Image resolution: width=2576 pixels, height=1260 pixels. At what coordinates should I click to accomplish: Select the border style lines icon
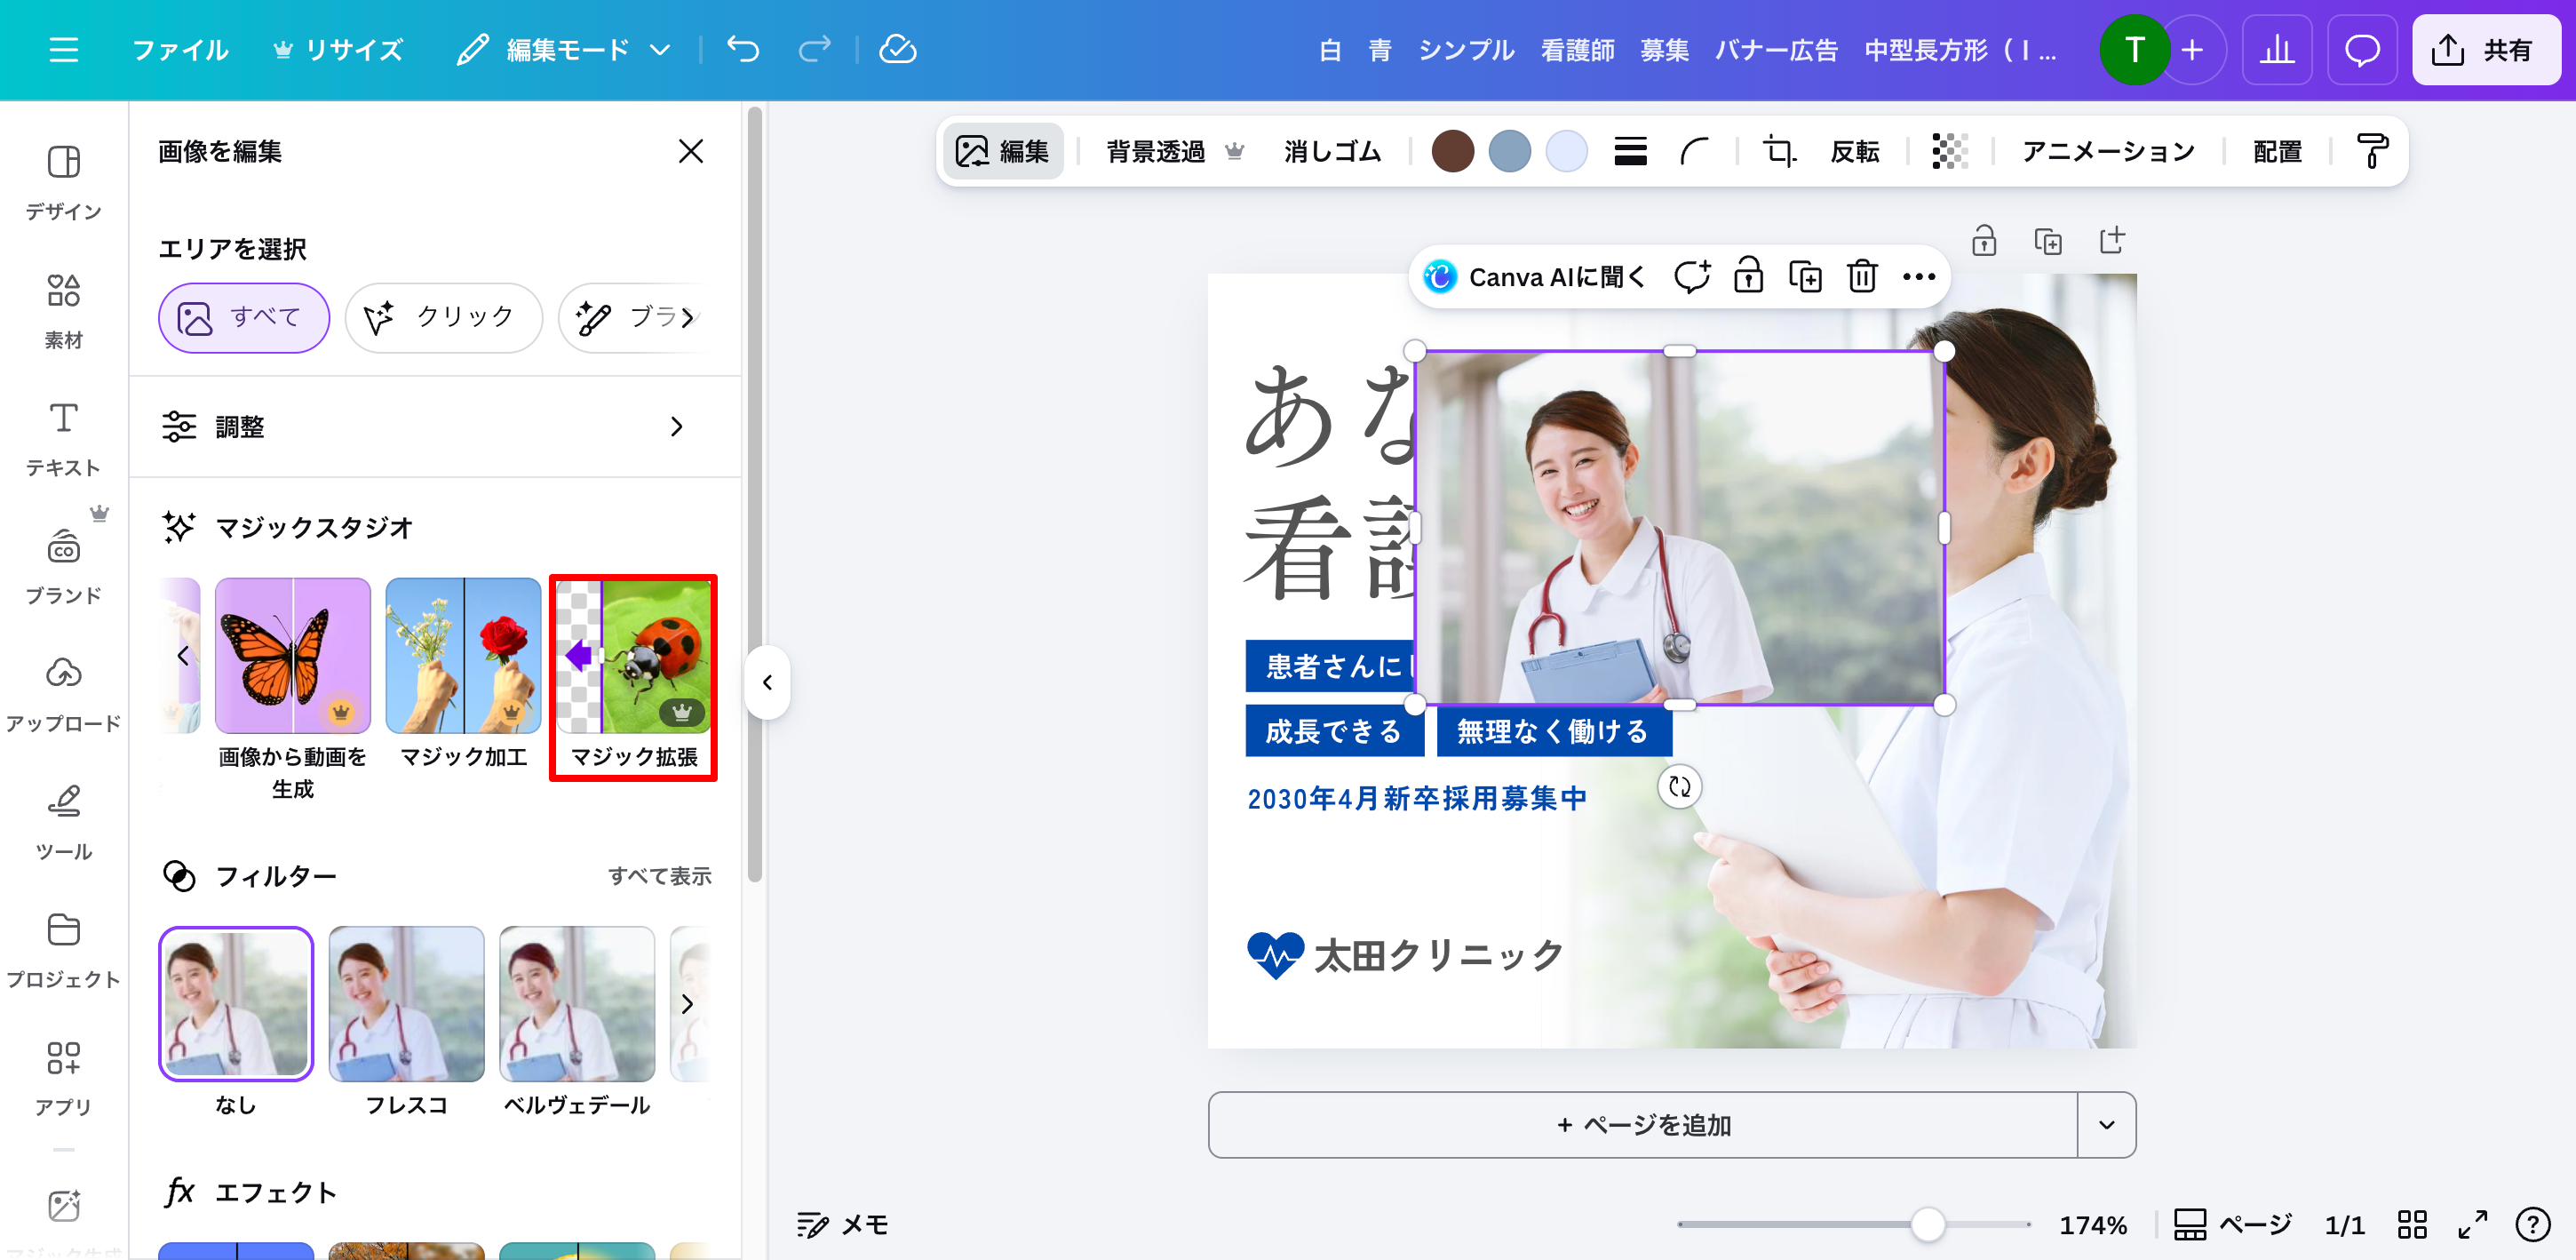[x=1630, y=151]
